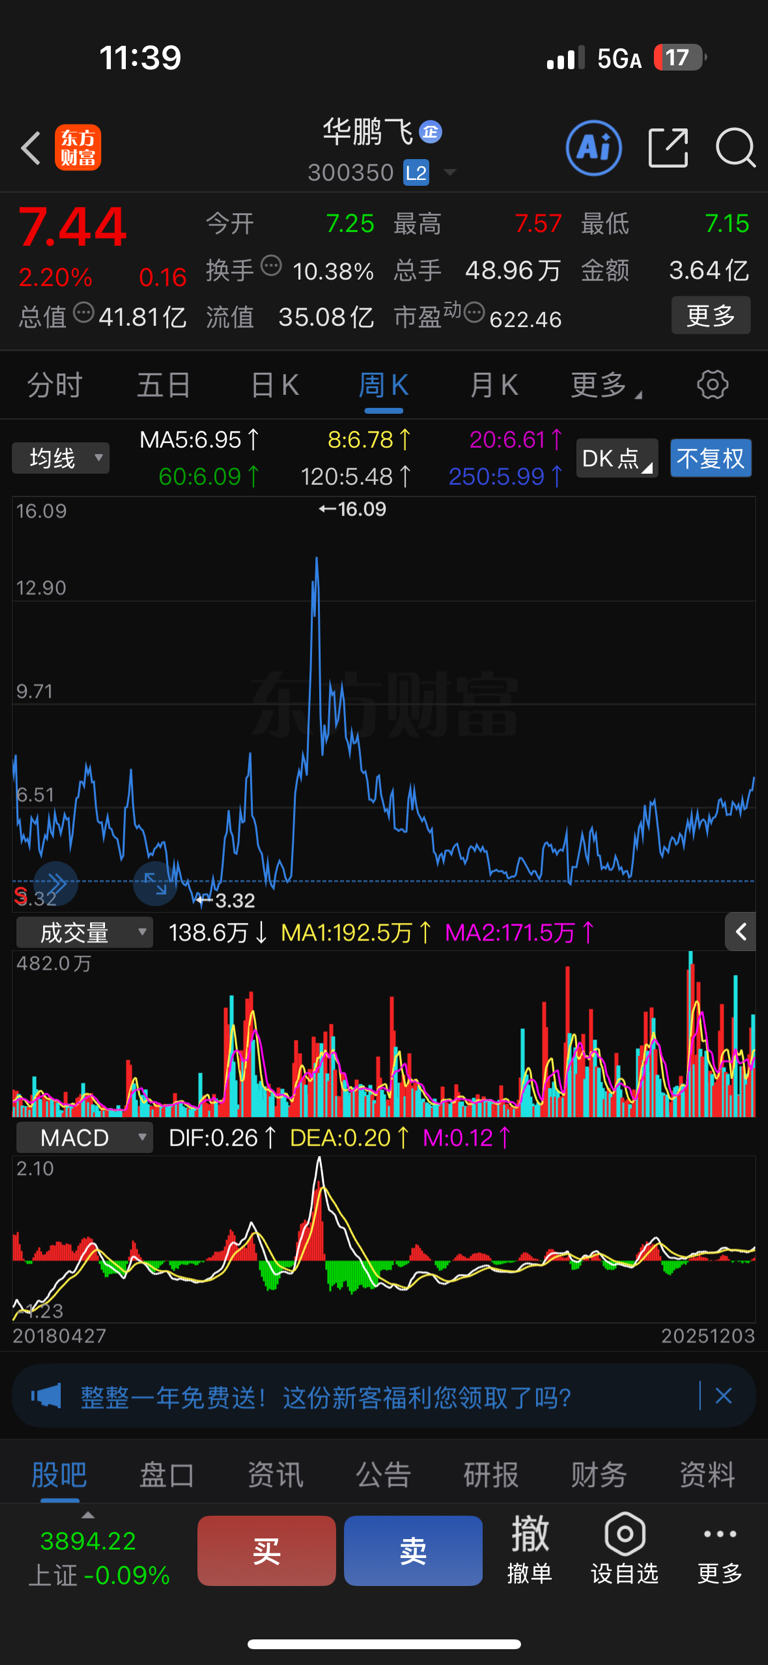Open the 股吧 tab
The height and width of the screenshot is (1665, 769).
tap(60, 1475)
